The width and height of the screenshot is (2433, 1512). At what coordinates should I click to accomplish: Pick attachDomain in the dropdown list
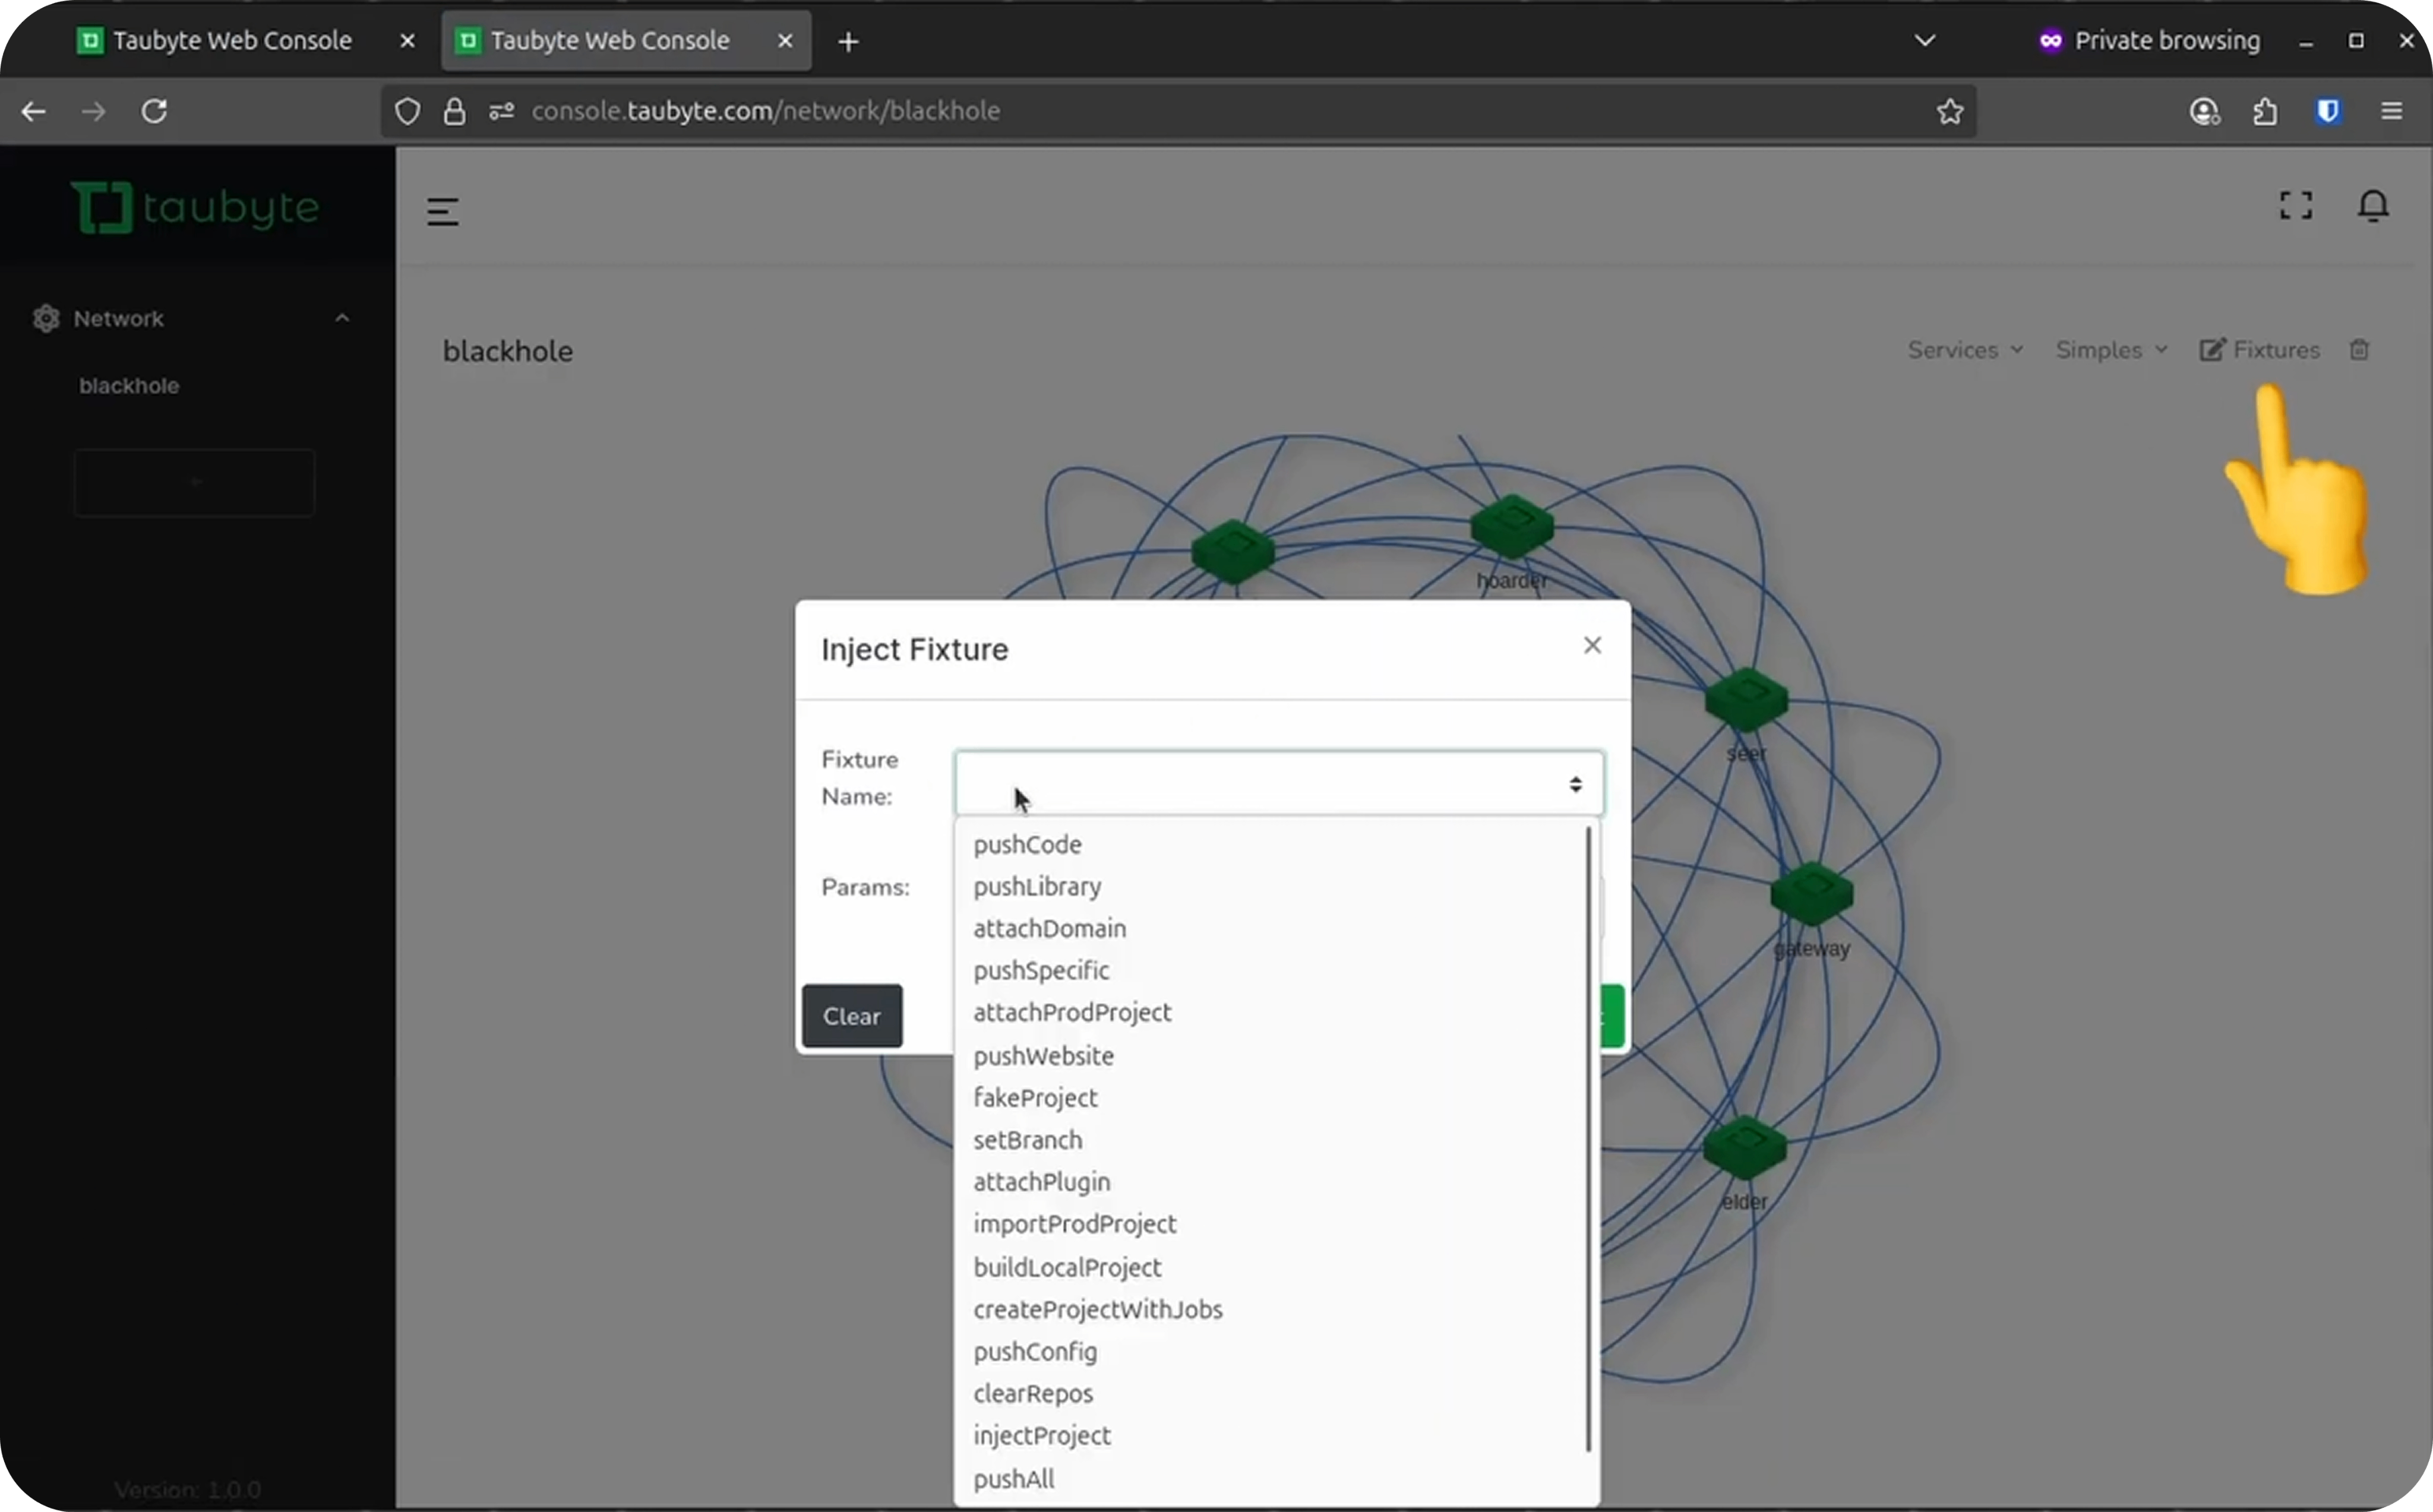[x=1049, y=928]
